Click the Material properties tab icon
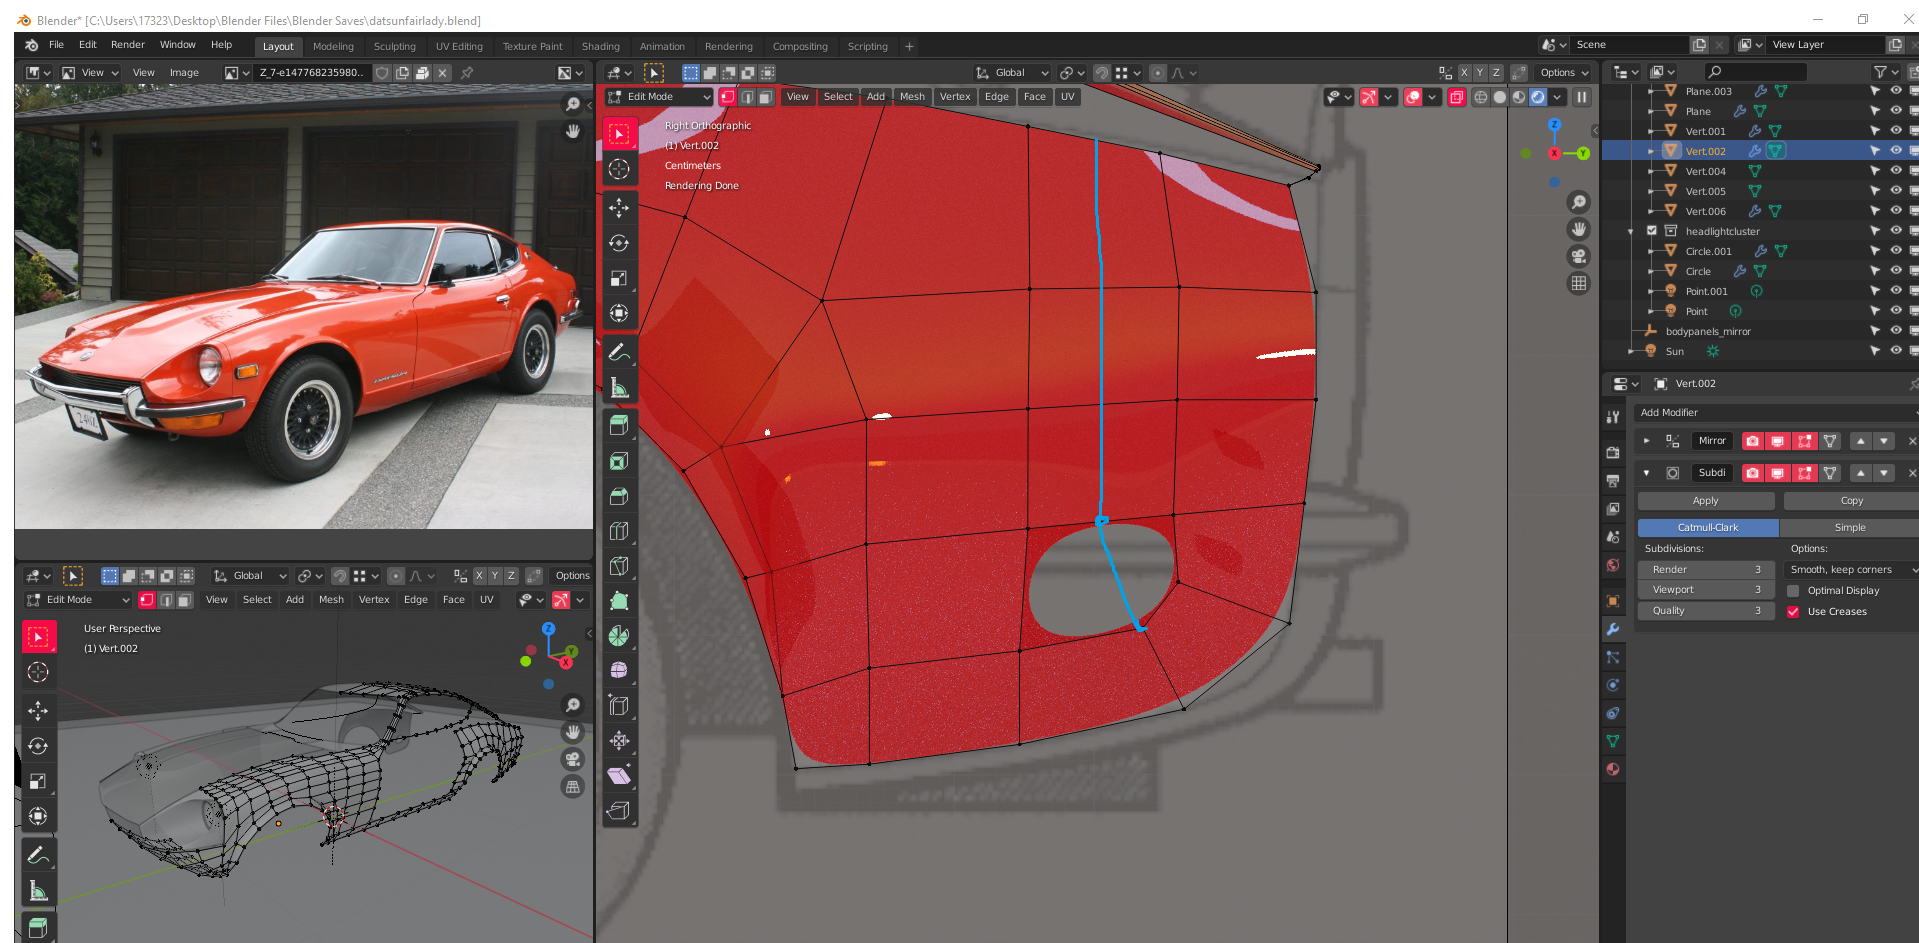The height and width of the screenshot is (943, 1919). coord(1612,769)
